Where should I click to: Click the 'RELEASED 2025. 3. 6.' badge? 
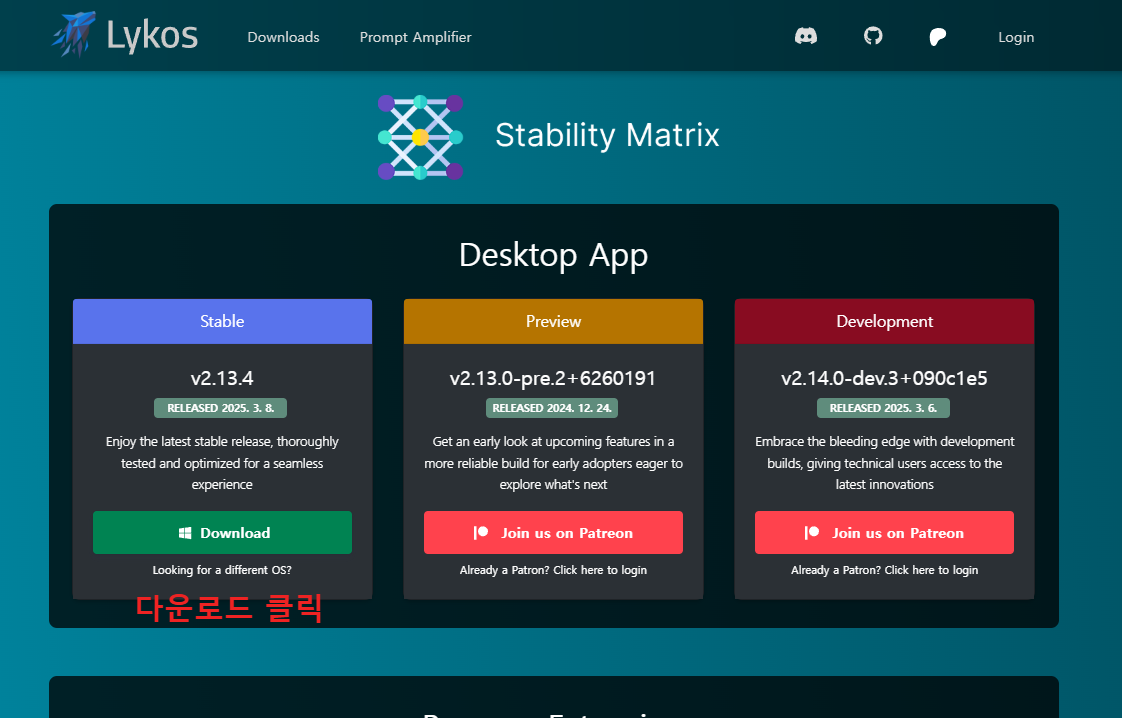pos(883,408)
